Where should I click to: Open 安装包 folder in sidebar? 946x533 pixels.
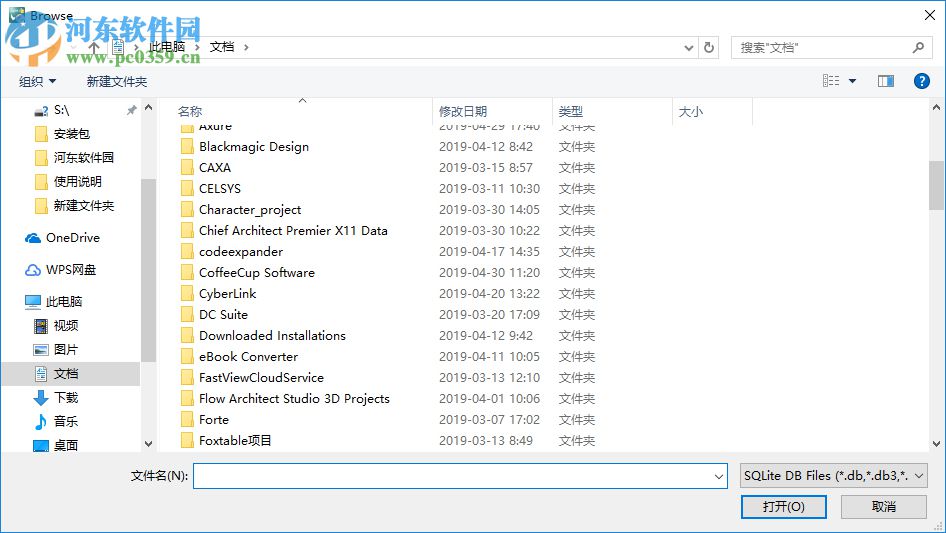(x=72, y=133)
